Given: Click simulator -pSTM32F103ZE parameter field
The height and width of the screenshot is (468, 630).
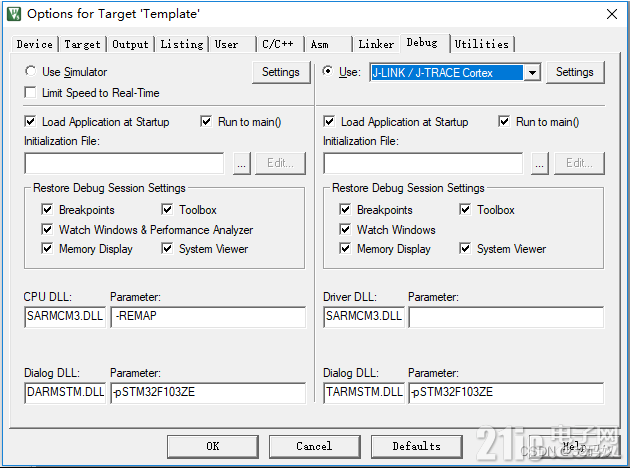Looking at the screenshot, I should pyautogui.click(x=208, y=392).
